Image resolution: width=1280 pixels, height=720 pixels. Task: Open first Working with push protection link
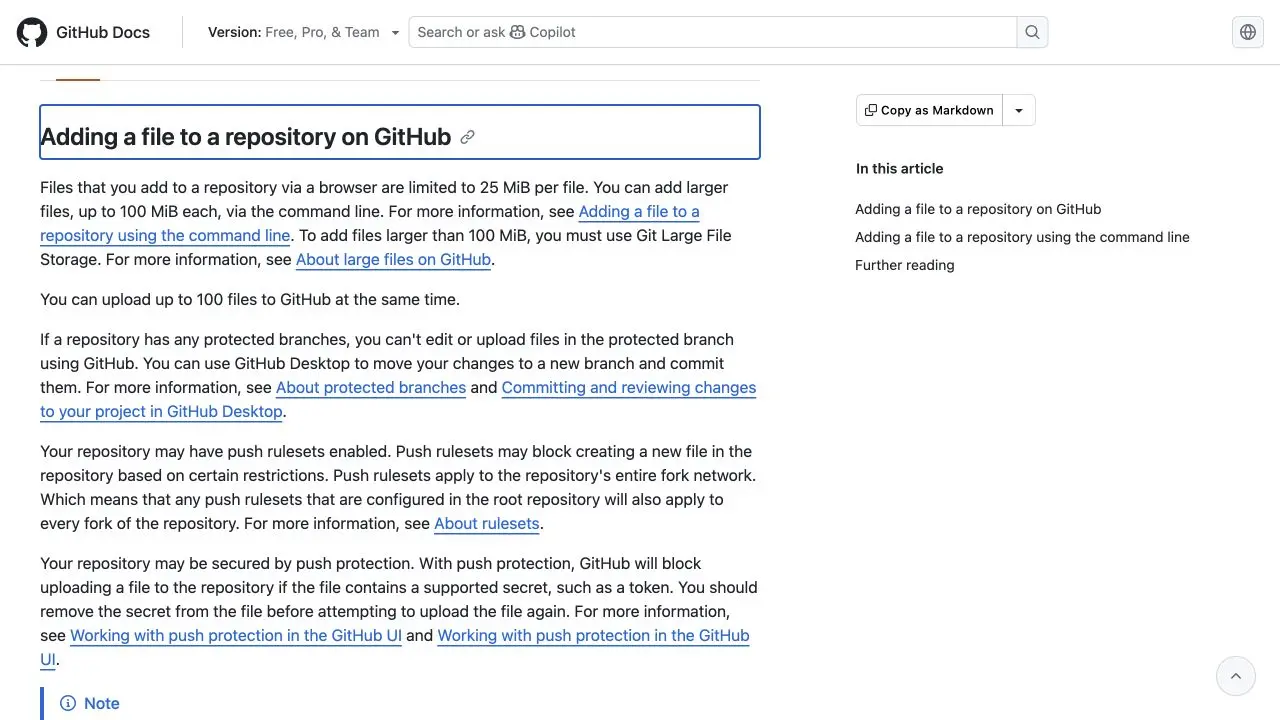pyautogui.click(x=236, y=636)
